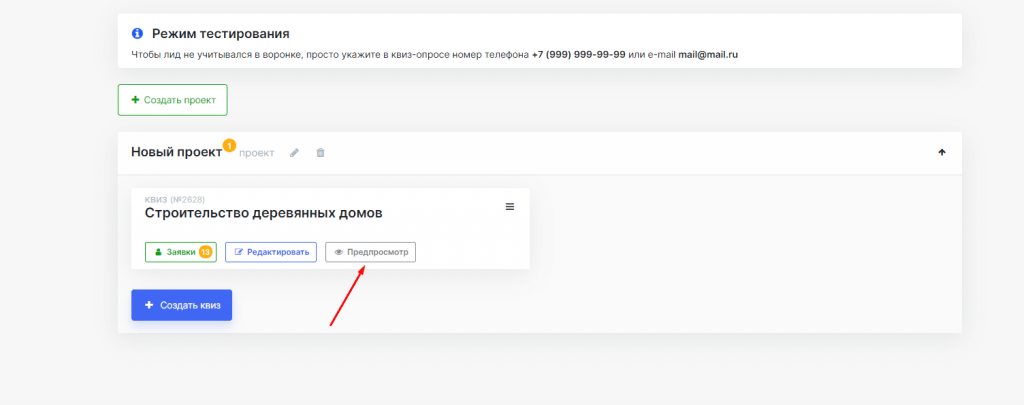Click the Редактировать button
This screenshot has height=405, width=1024.
tap(271, 252)
